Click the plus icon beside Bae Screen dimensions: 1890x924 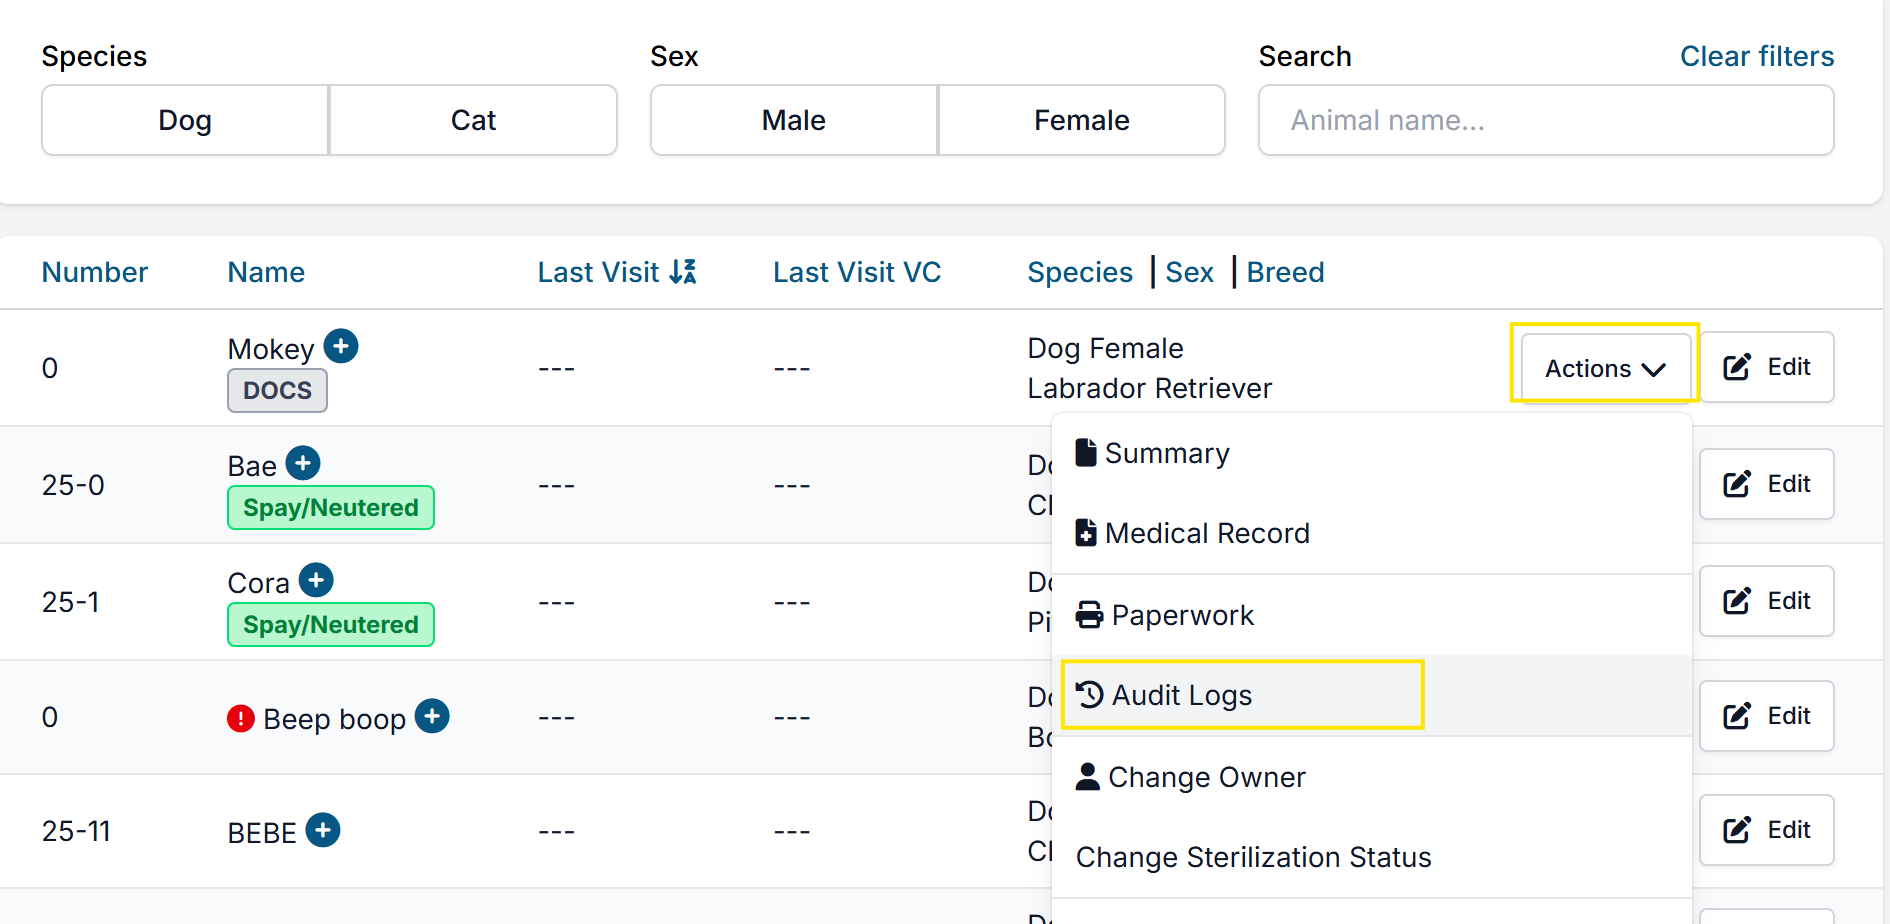pyautogui.click(x=303, y=463)
